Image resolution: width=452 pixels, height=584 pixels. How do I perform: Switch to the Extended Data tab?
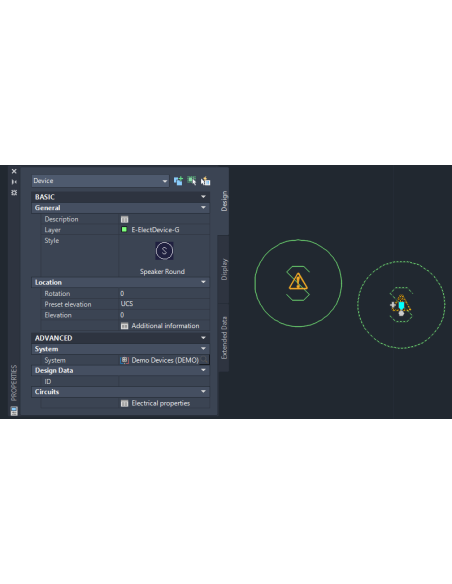(224, 338)
